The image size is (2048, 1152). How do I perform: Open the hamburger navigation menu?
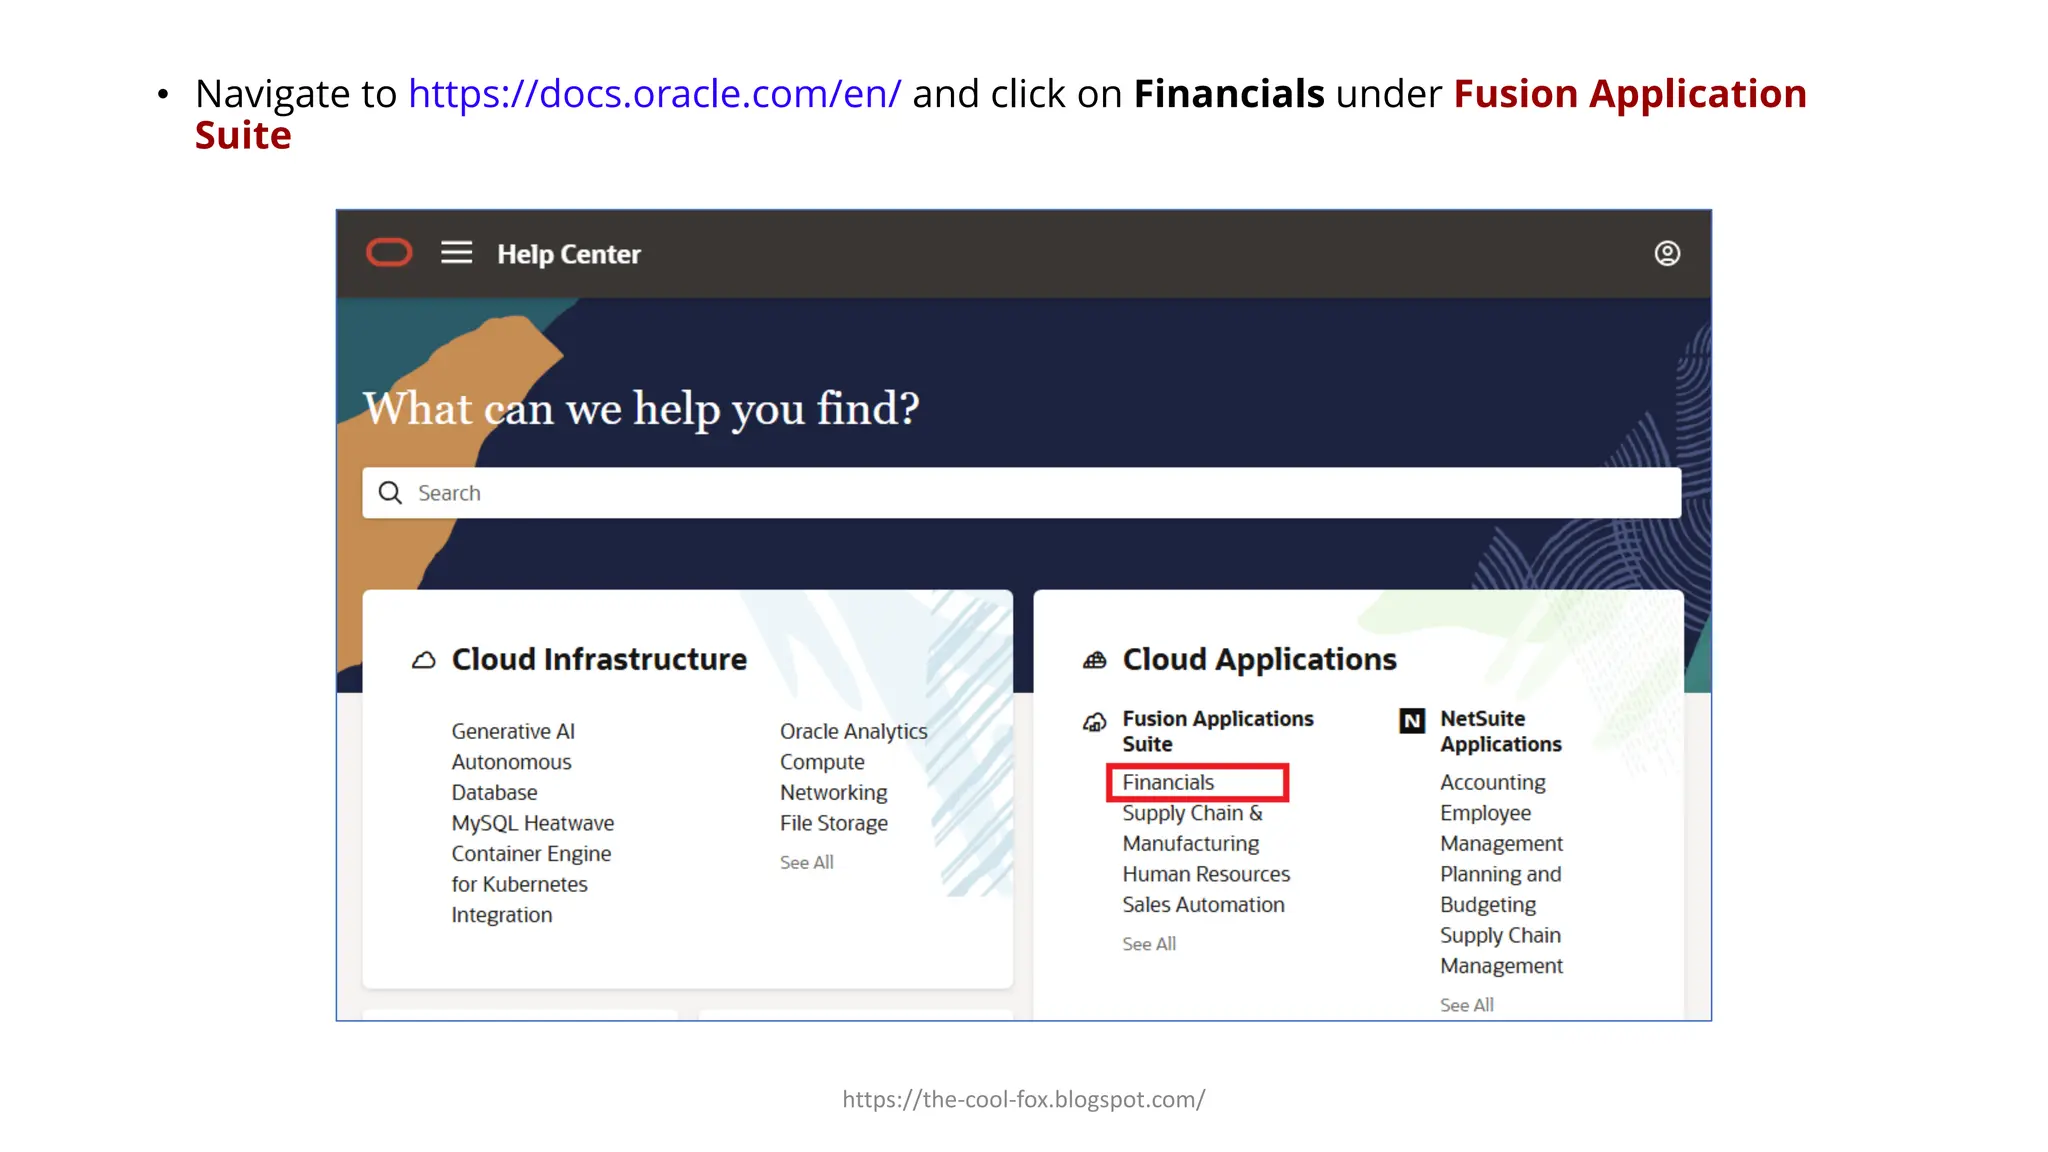click(456, 253)
